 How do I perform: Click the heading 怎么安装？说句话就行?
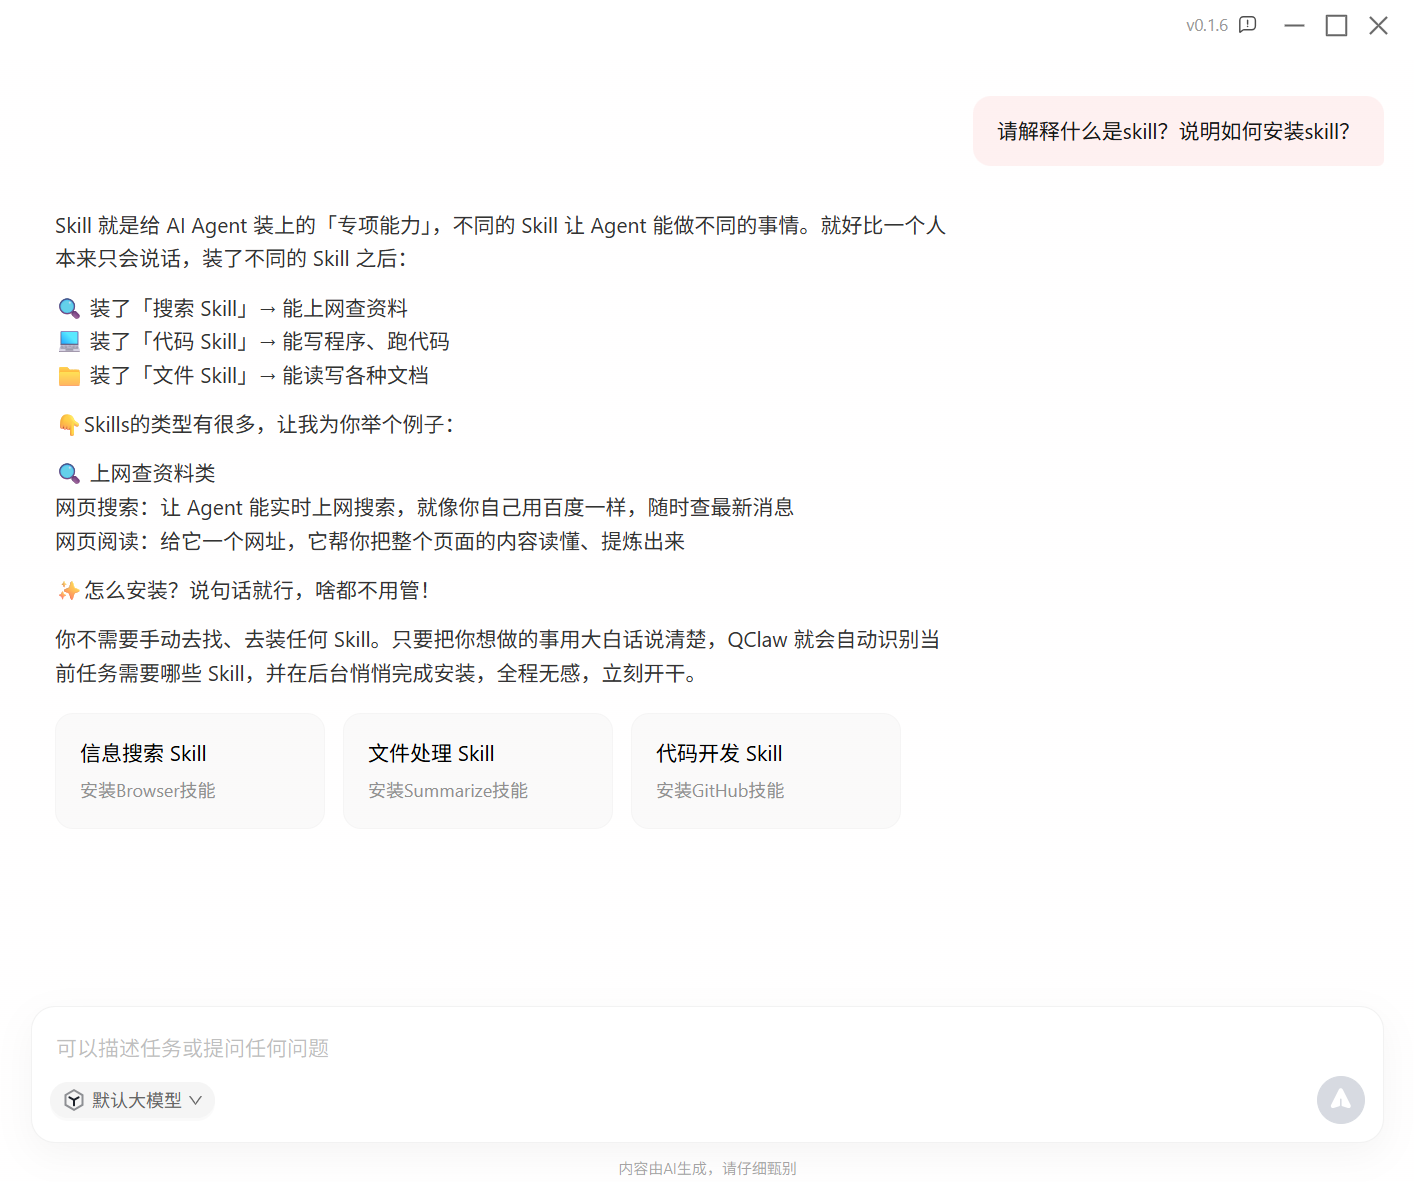pyautogui.click(x=257, y=591)
